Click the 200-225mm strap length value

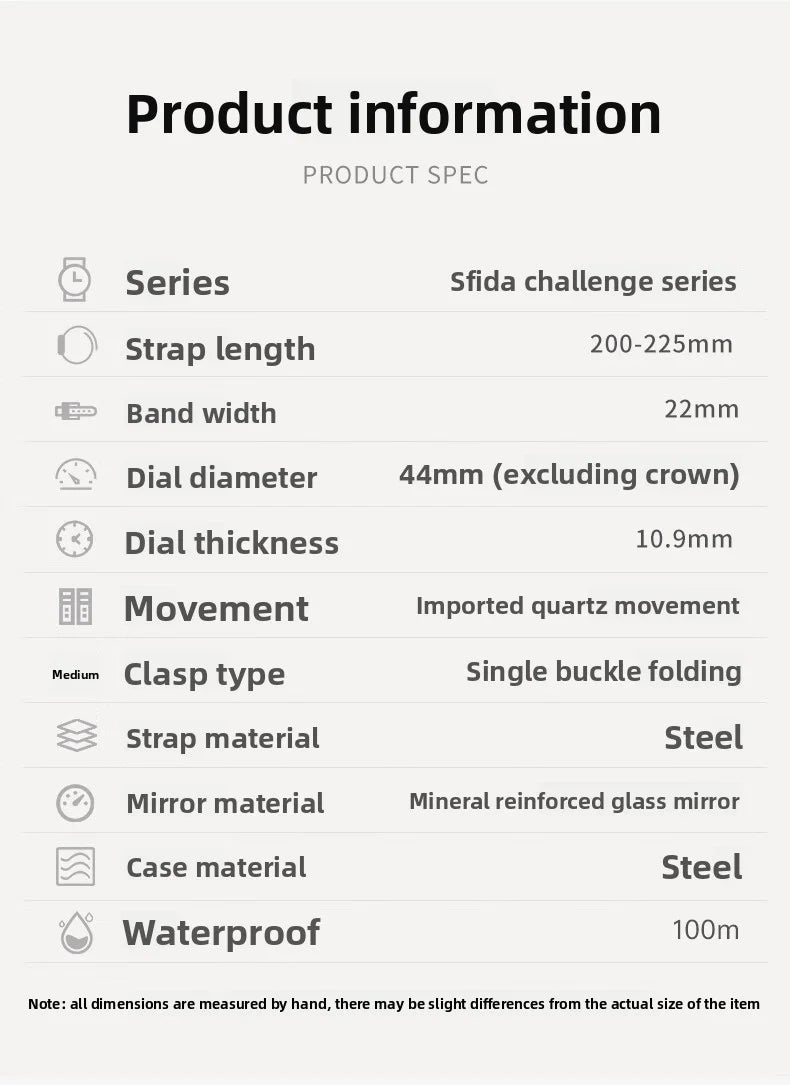[x=661, y=345]
